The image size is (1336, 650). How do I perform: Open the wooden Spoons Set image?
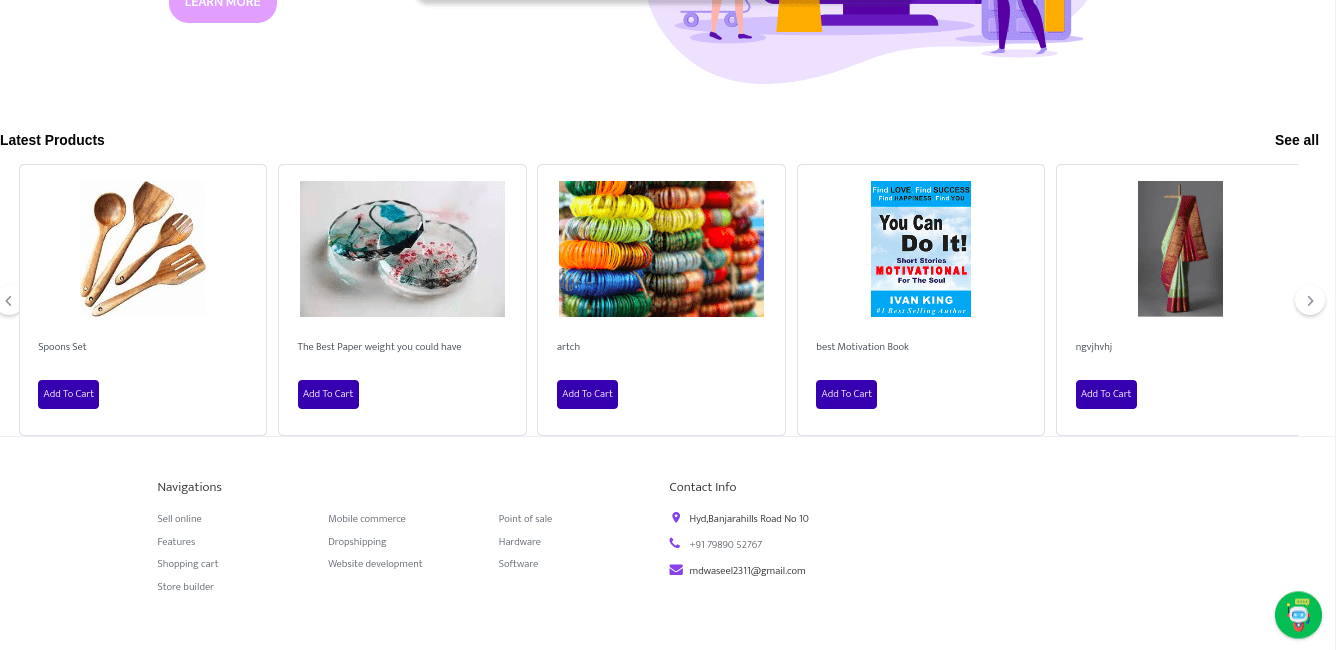click(x=143, y=249)
